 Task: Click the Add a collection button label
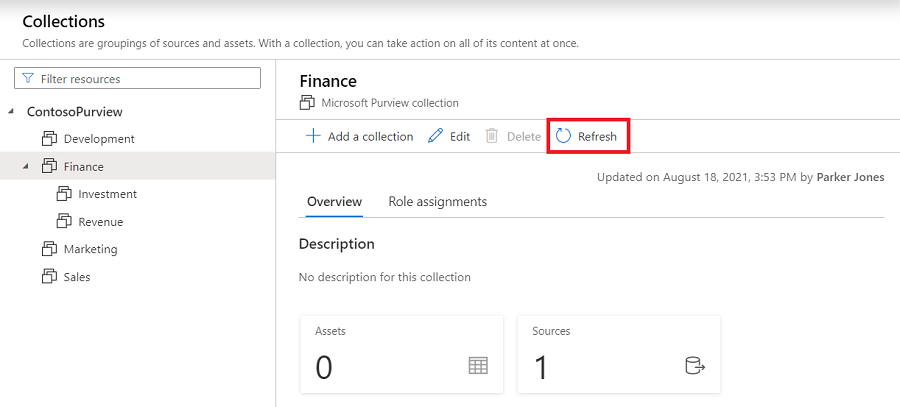370,136
